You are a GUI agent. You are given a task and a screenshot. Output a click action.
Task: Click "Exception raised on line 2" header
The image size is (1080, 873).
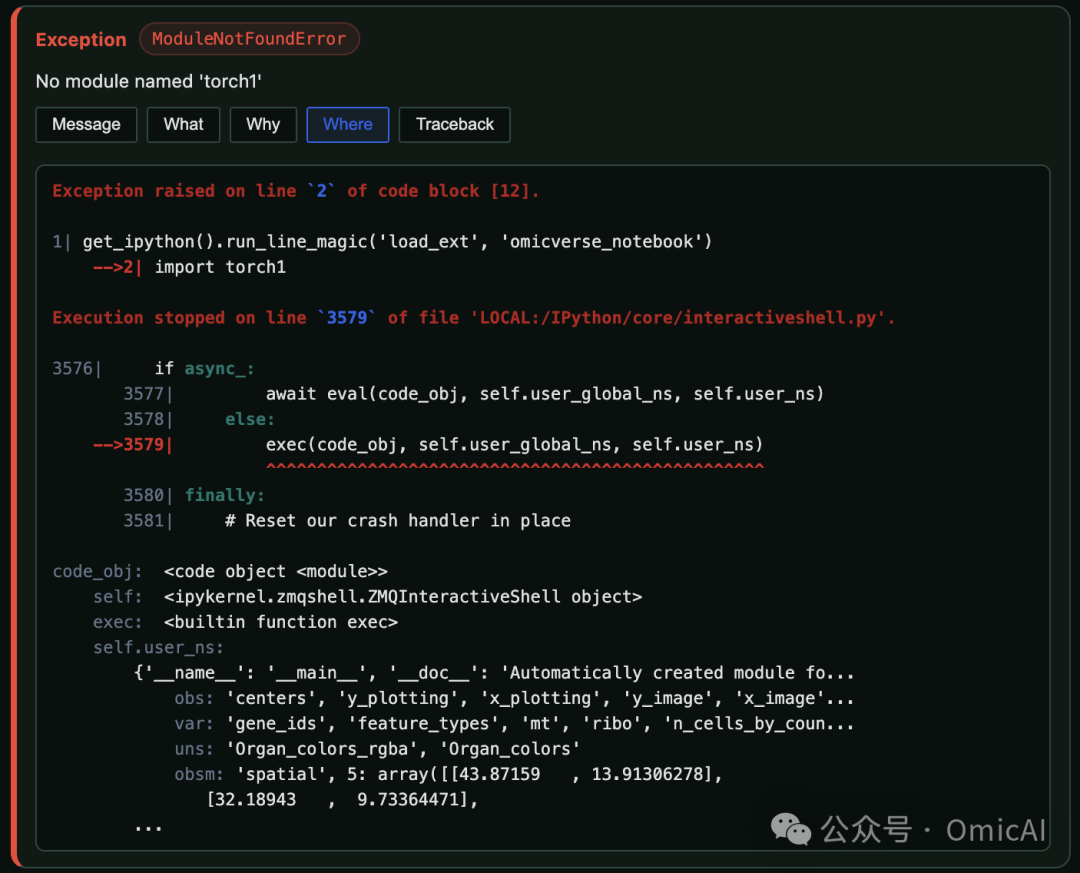pyautogui.click(x=295, y=191)
